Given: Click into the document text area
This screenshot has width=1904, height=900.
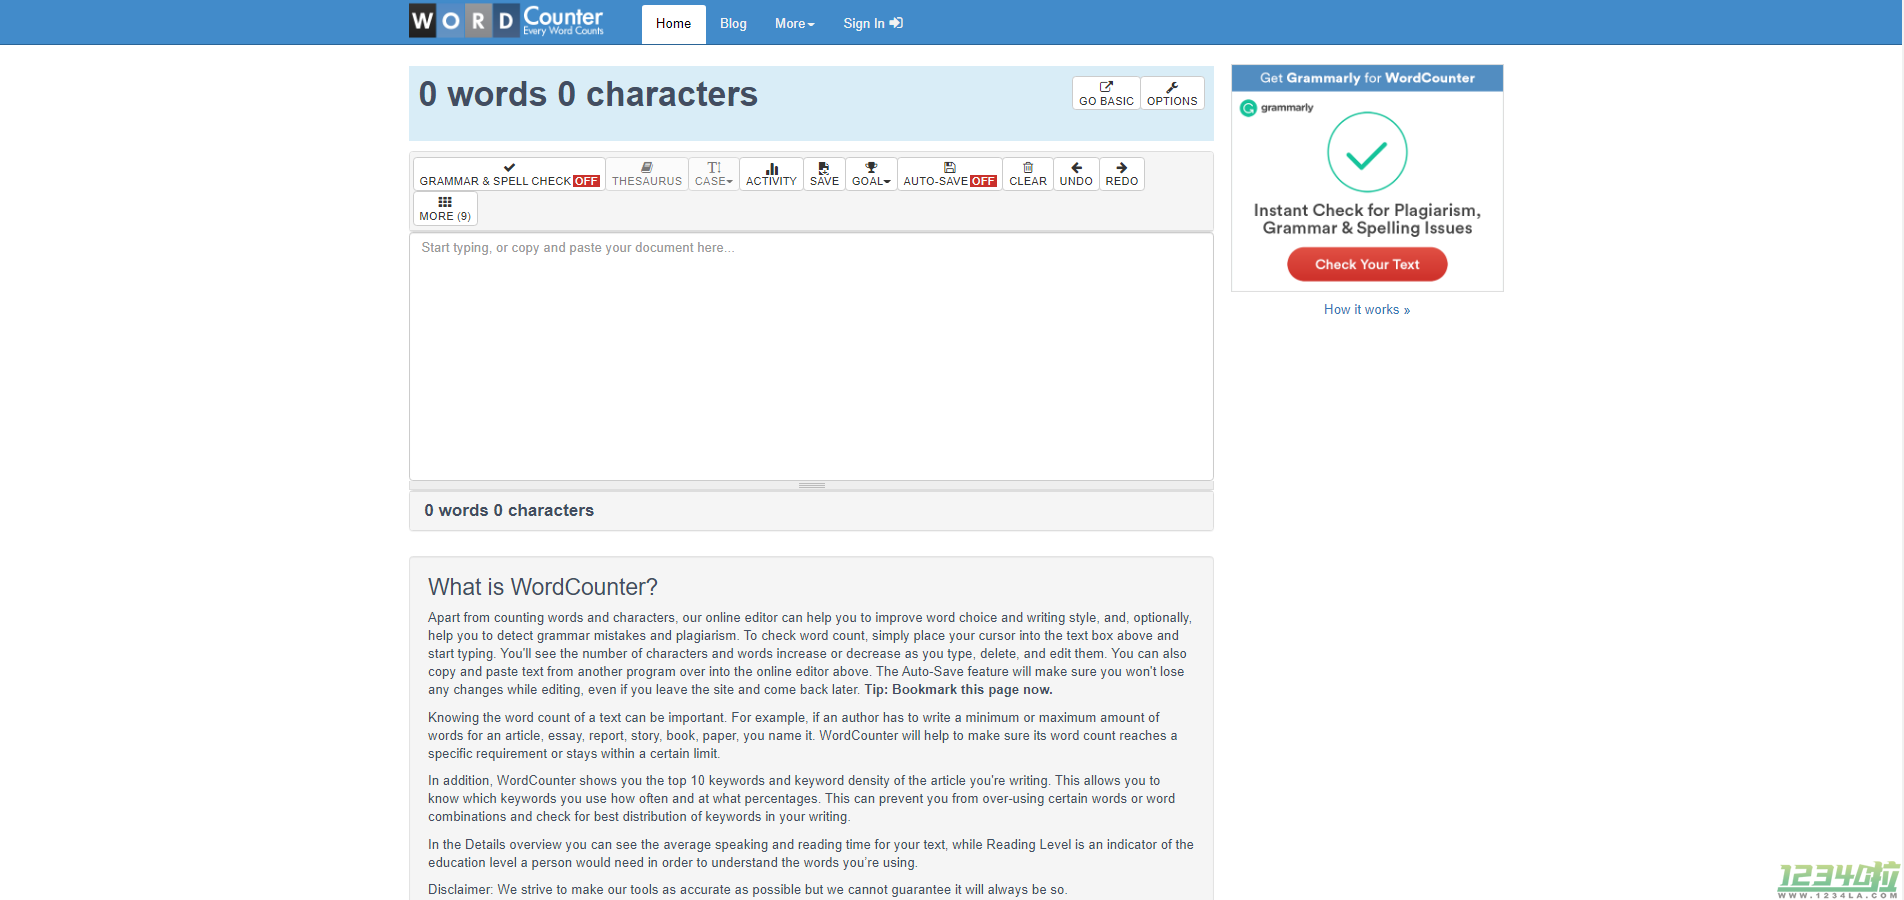Looking at the screenshot, I should pyautogui.click(x=811, y=356).
